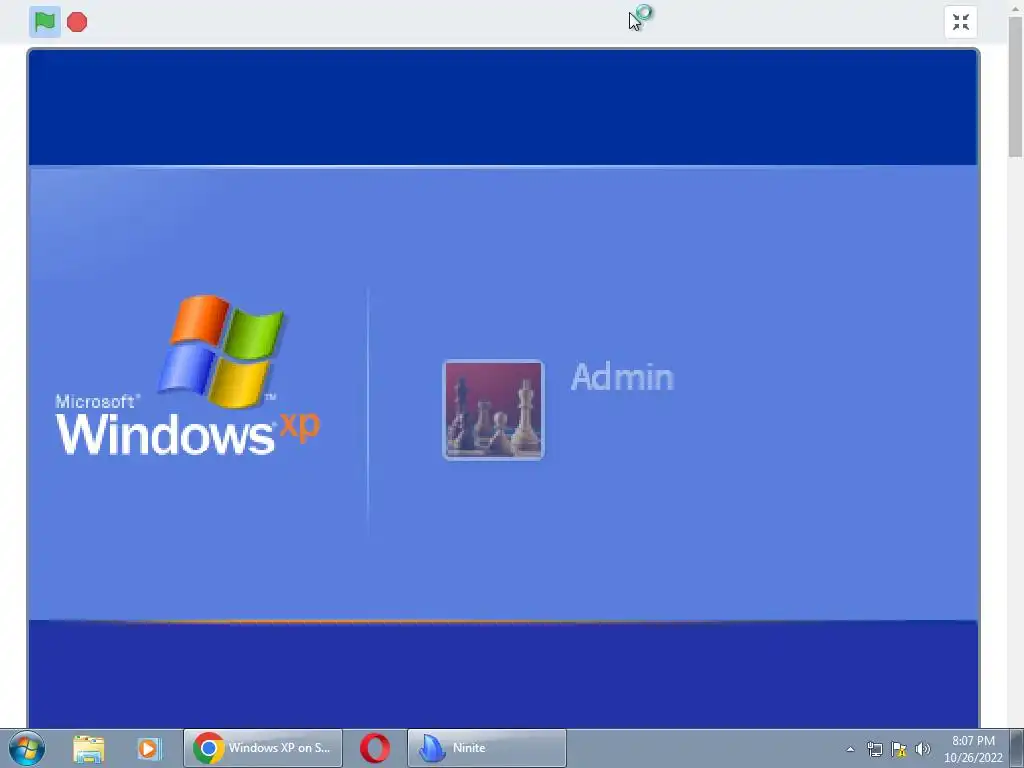Show hidden tray icons arrow
Image resolution: width=1024 pixels, height=768 pixels.
850,749
